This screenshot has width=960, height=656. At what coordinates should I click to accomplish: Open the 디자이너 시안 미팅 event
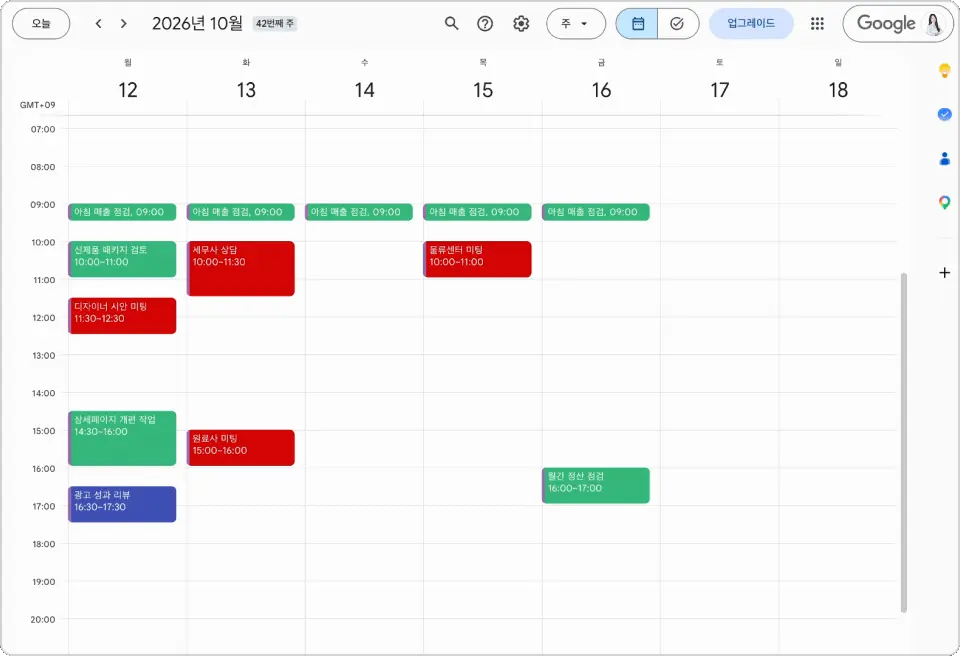coord(122,316)
